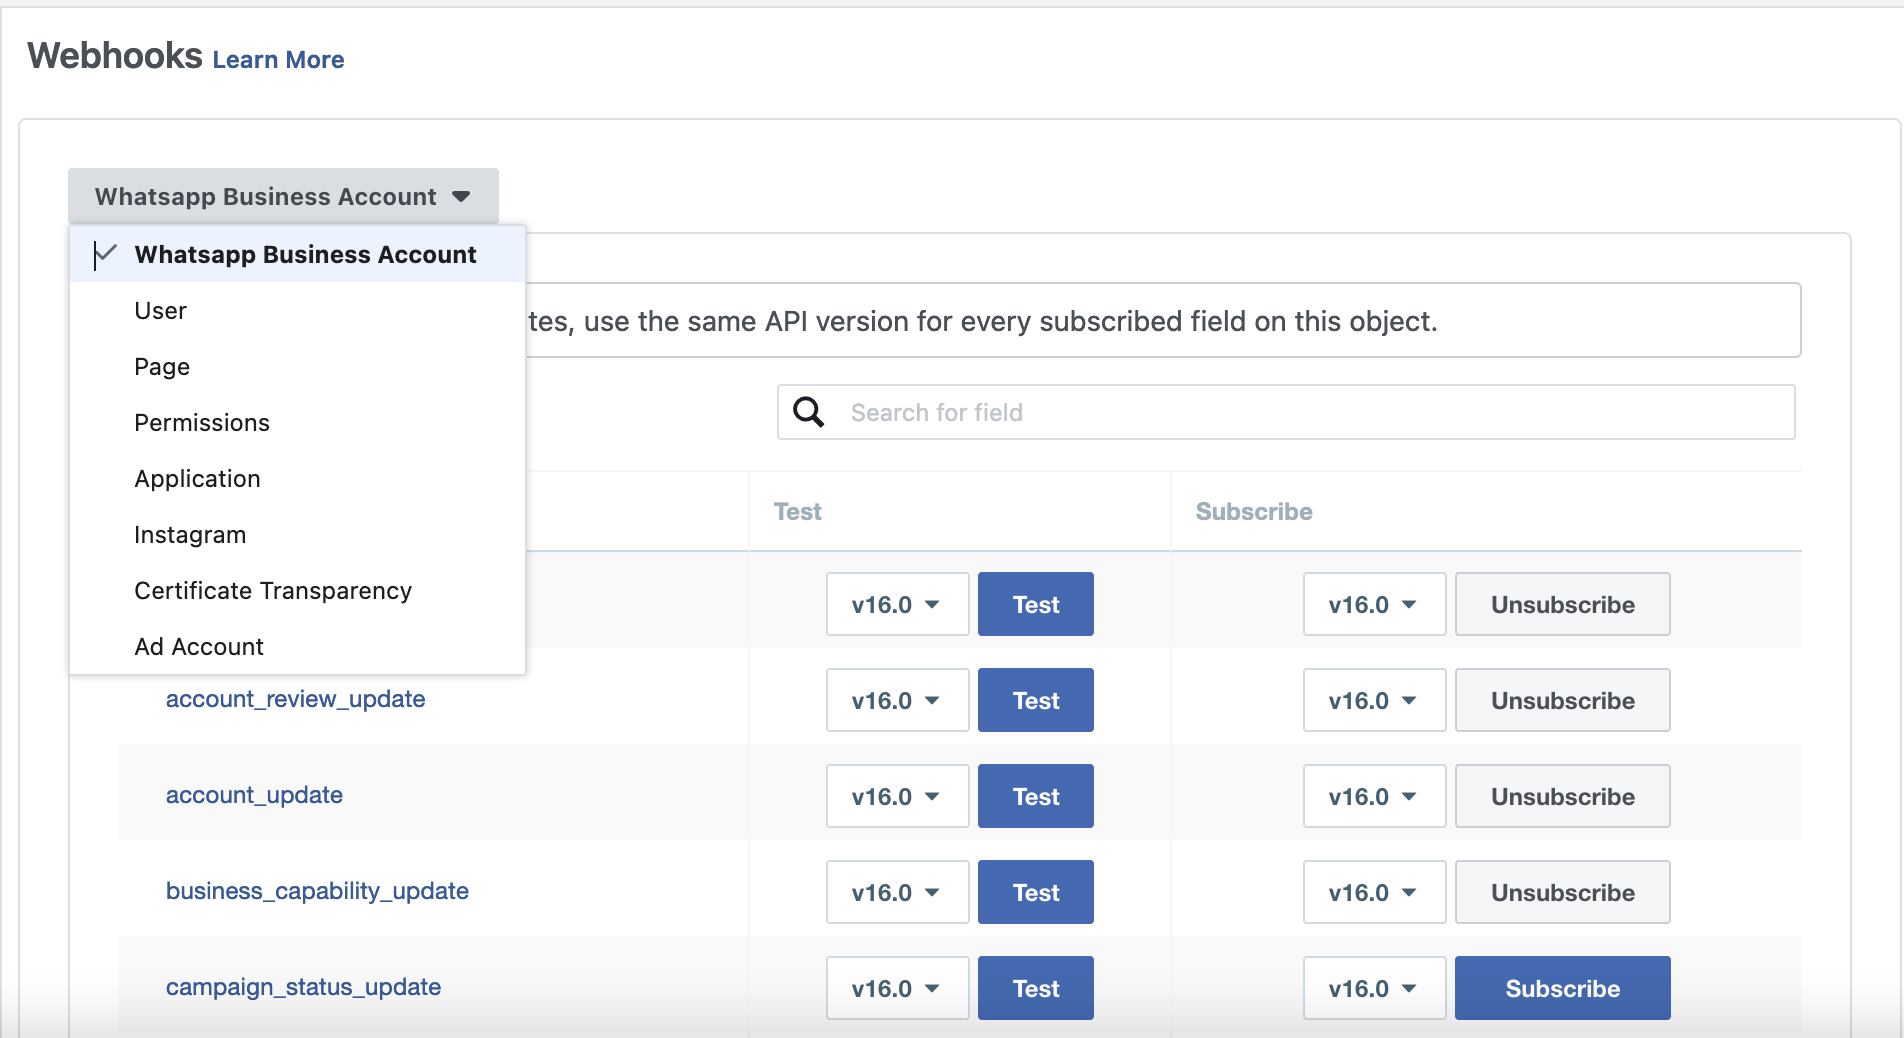Open the campaign_status_update field link
1904x1038 pixels.
pos(303,987)
